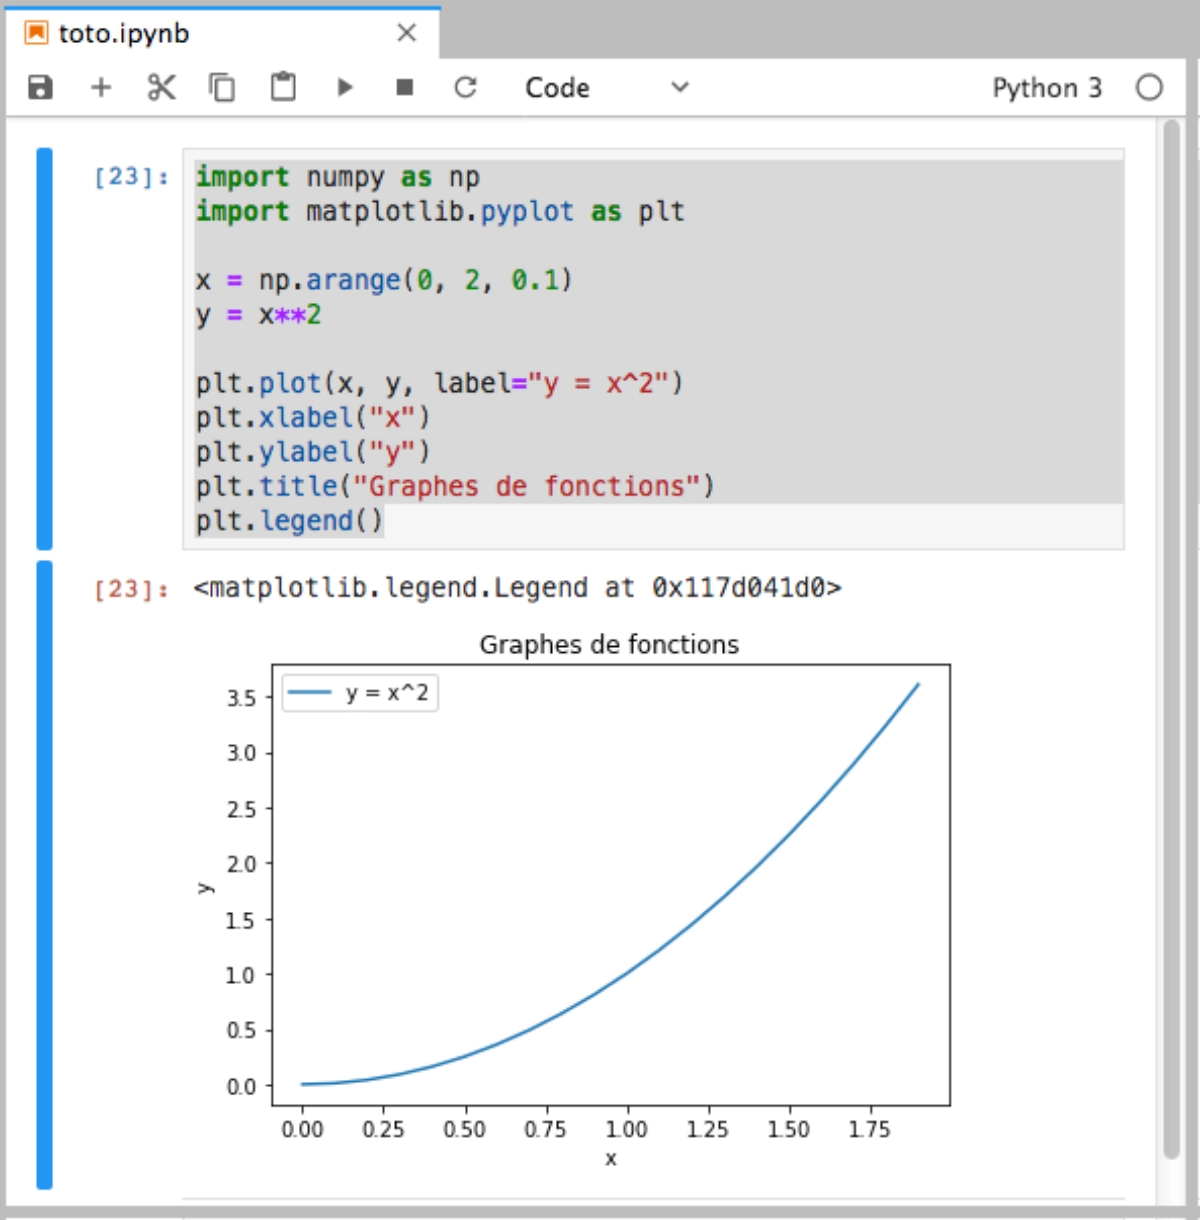The image size is (1200, 1220).
Task: Click the Python 3 kernel name
Action: coord(1046,88)
